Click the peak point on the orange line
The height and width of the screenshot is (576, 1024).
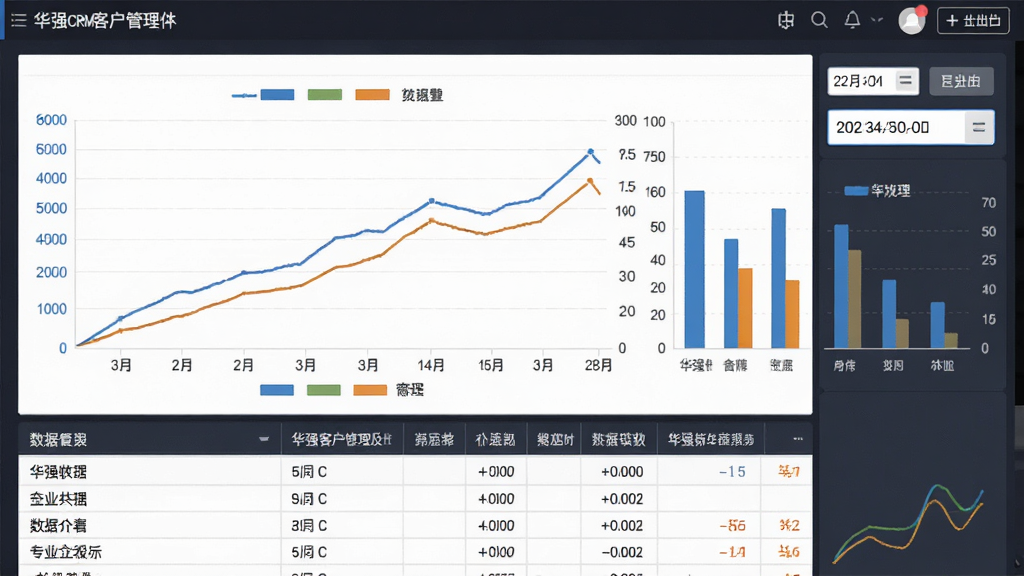[590, 181]
